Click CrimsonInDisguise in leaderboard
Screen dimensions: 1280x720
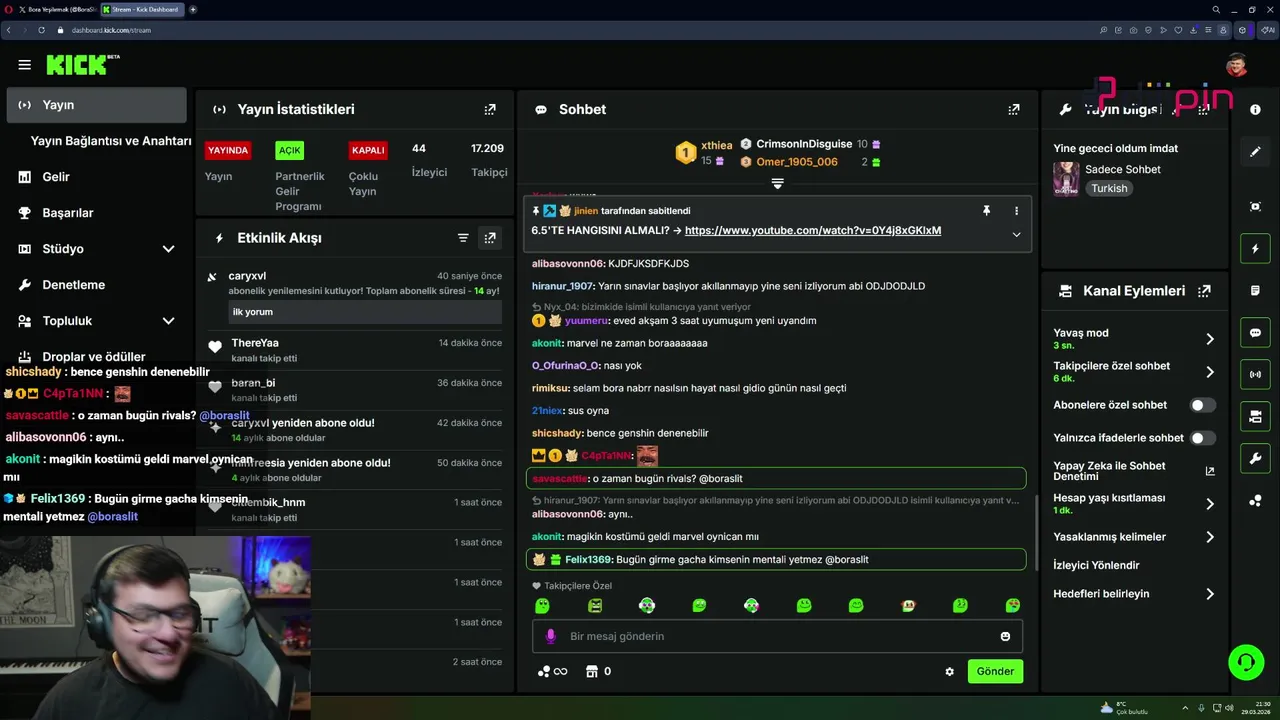click(x=804, y=144)
